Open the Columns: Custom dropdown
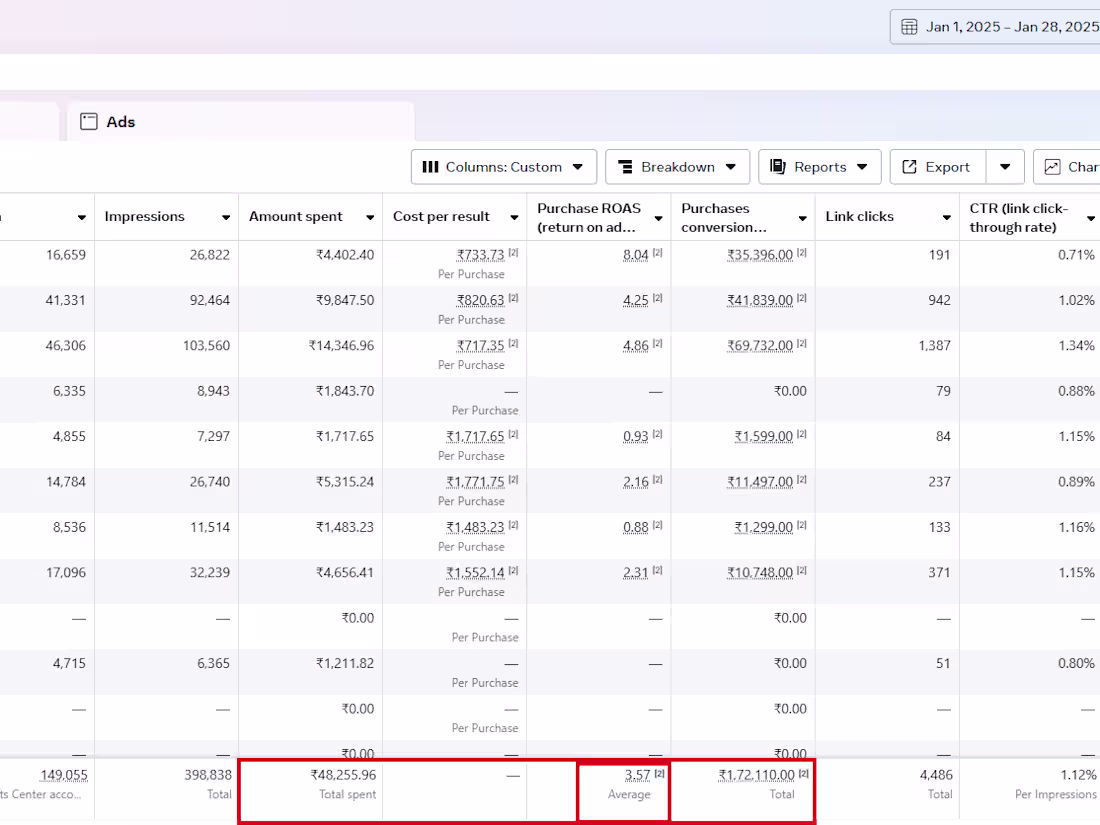1100x825 pixels. (x=504, y=167)
